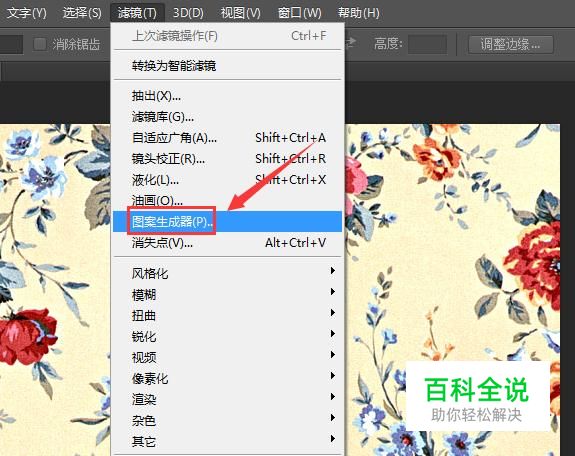
Task: Expand the 视频 submenu
Action: [227, 357]
